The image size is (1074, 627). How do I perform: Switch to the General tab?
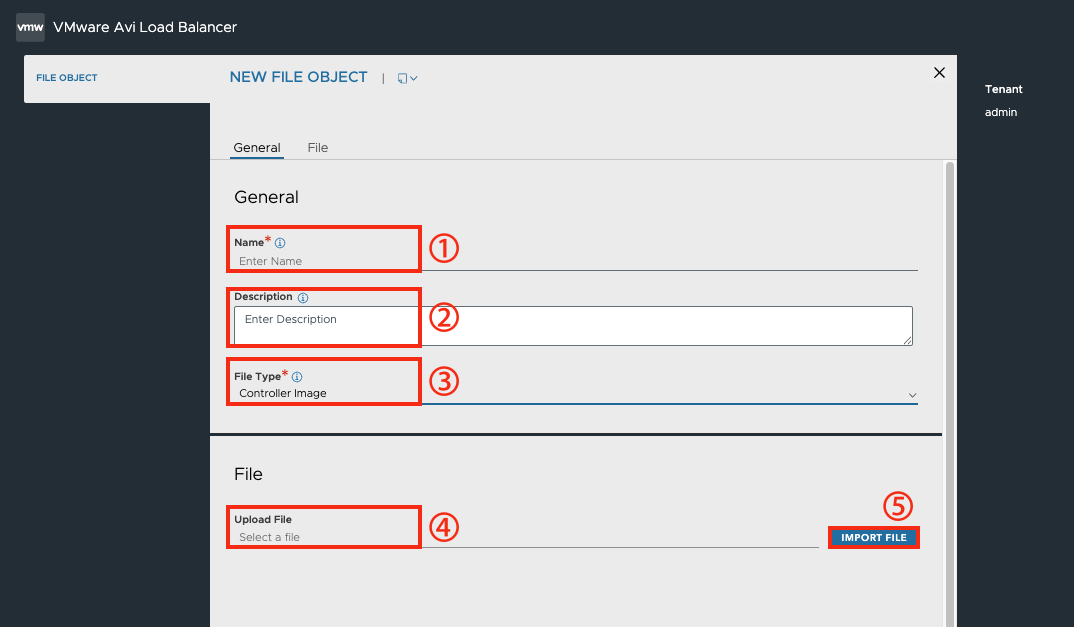(x=257, y=147)
